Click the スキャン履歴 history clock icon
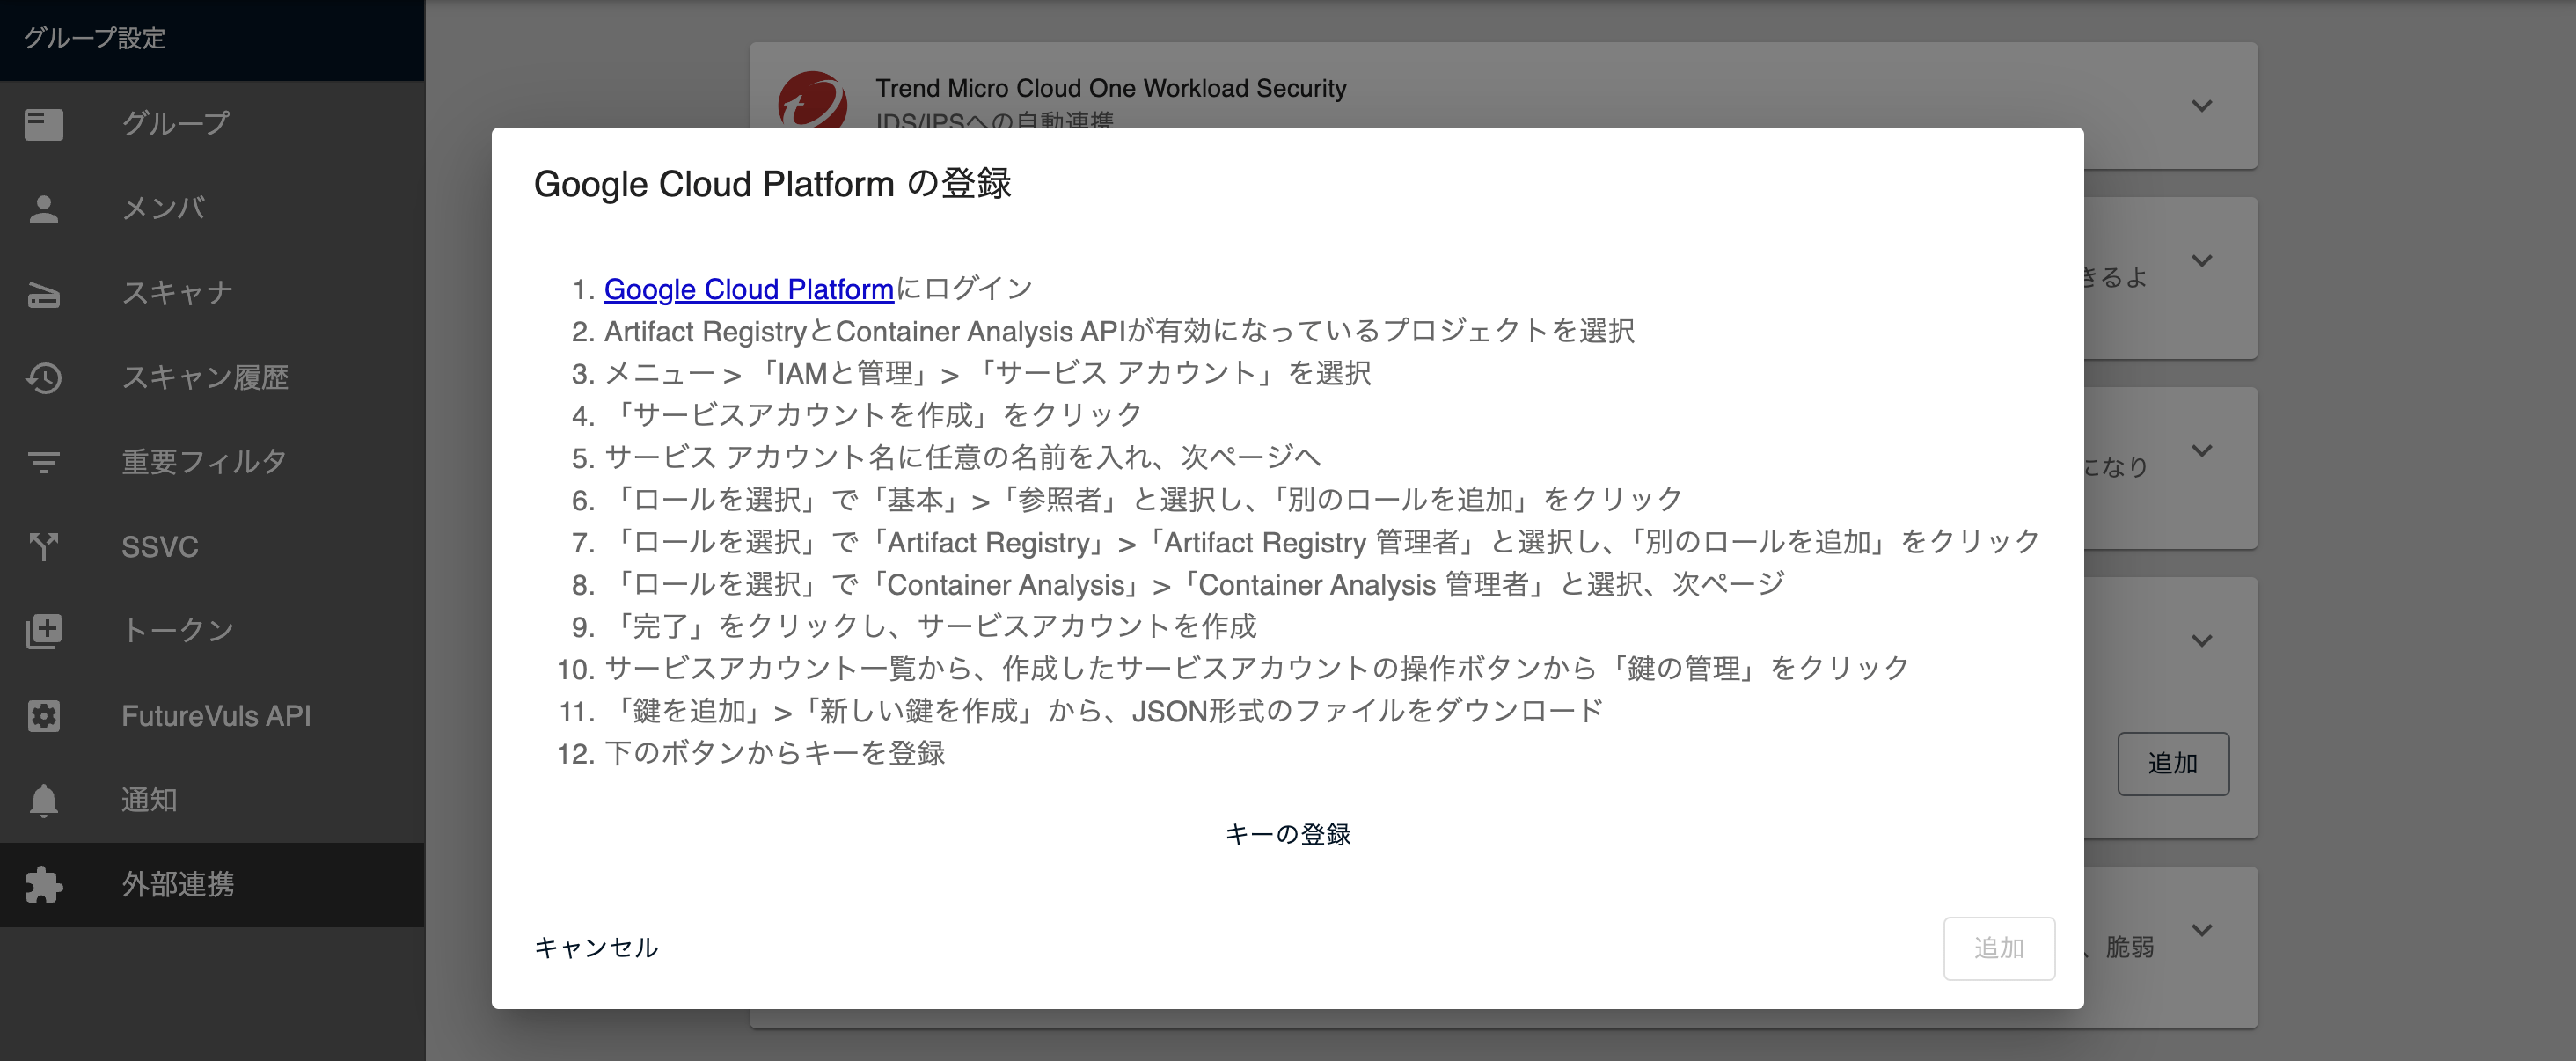 tap(44, 378)
